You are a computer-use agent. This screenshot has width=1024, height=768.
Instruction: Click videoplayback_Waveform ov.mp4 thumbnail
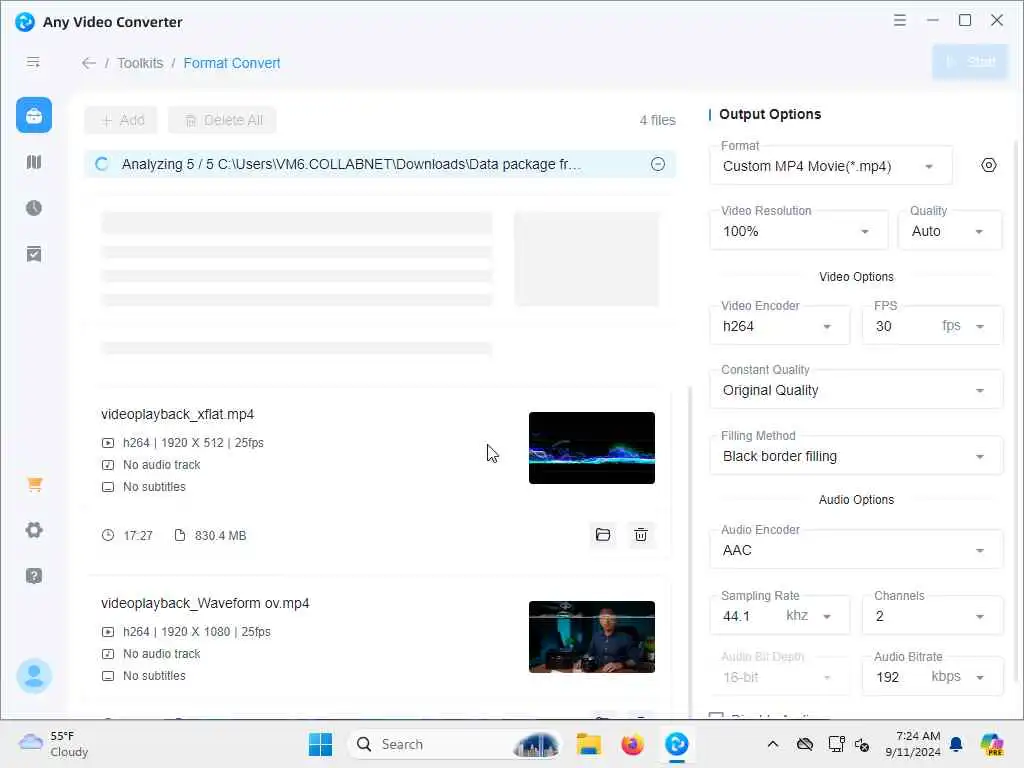[592, 637]
